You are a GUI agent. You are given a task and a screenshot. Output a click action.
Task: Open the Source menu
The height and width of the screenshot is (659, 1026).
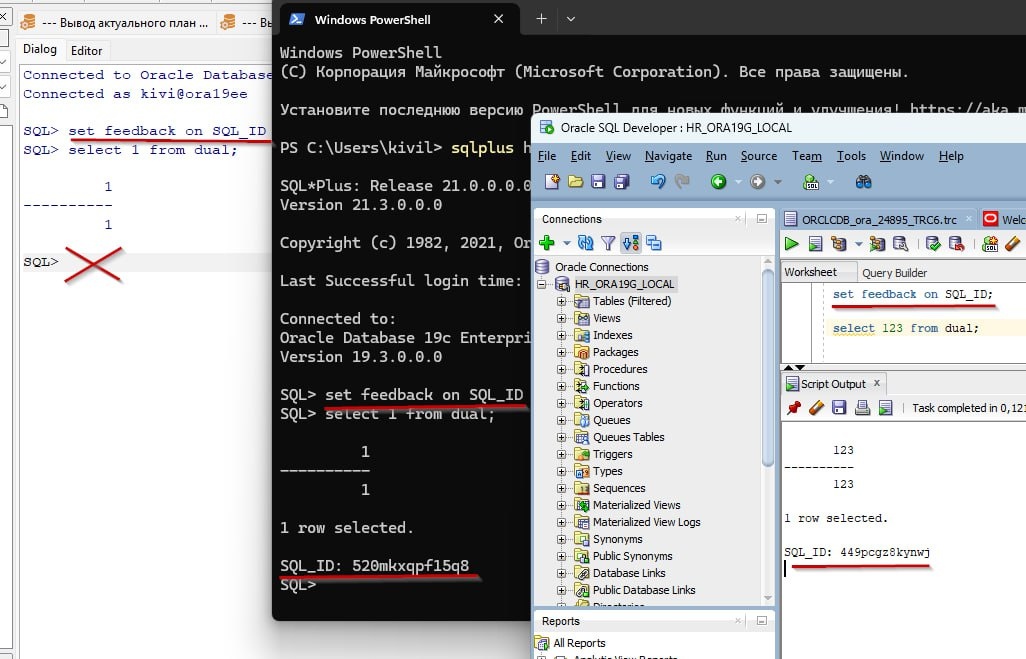coord(758,156)
